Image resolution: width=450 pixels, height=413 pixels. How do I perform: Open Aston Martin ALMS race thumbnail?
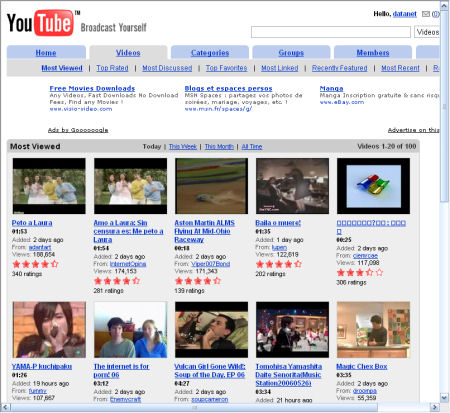pos(211,186)
